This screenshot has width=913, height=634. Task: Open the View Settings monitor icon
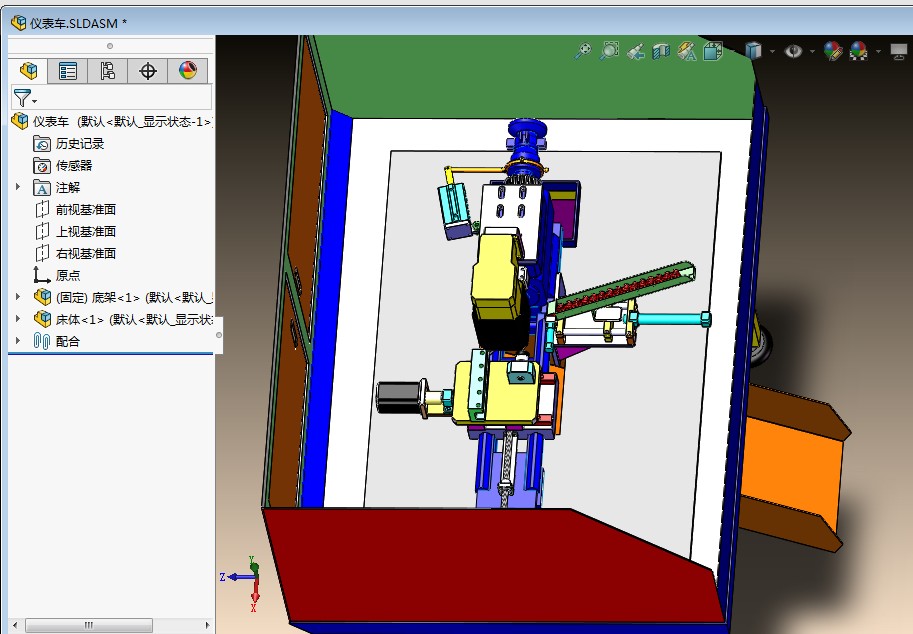pyautogui.click(x=898, y=51)
